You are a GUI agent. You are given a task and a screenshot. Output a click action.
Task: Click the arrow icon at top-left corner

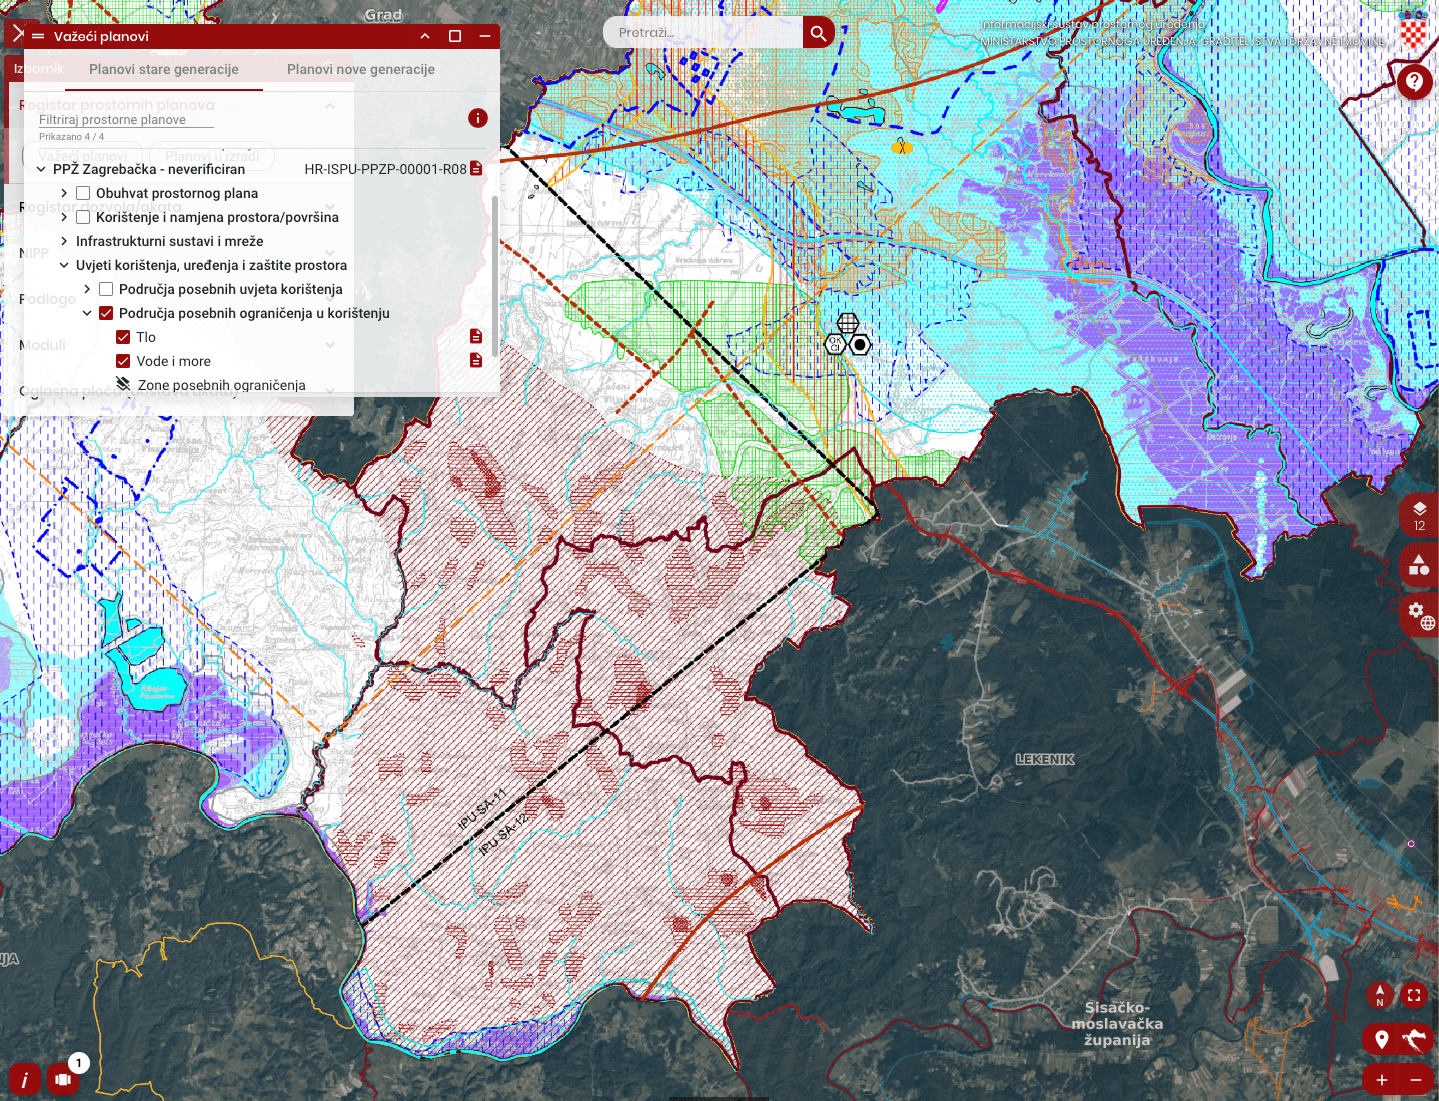(17, 32)
